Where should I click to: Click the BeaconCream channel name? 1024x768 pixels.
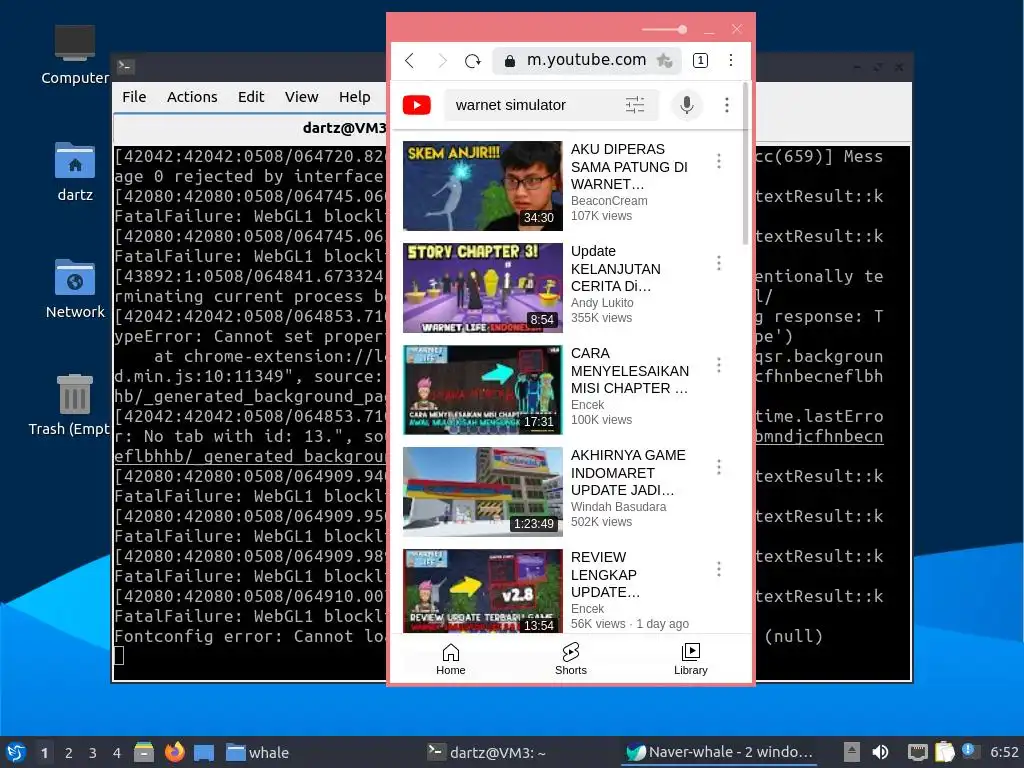click(x=609, y=200)
